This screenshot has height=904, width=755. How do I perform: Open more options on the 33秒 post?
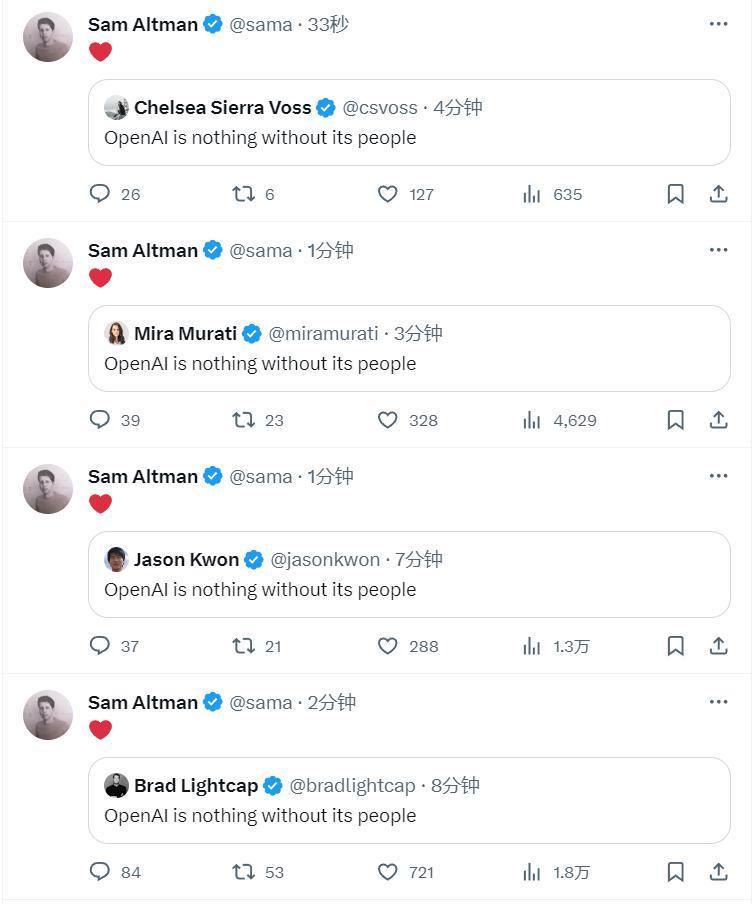[718, 24]
